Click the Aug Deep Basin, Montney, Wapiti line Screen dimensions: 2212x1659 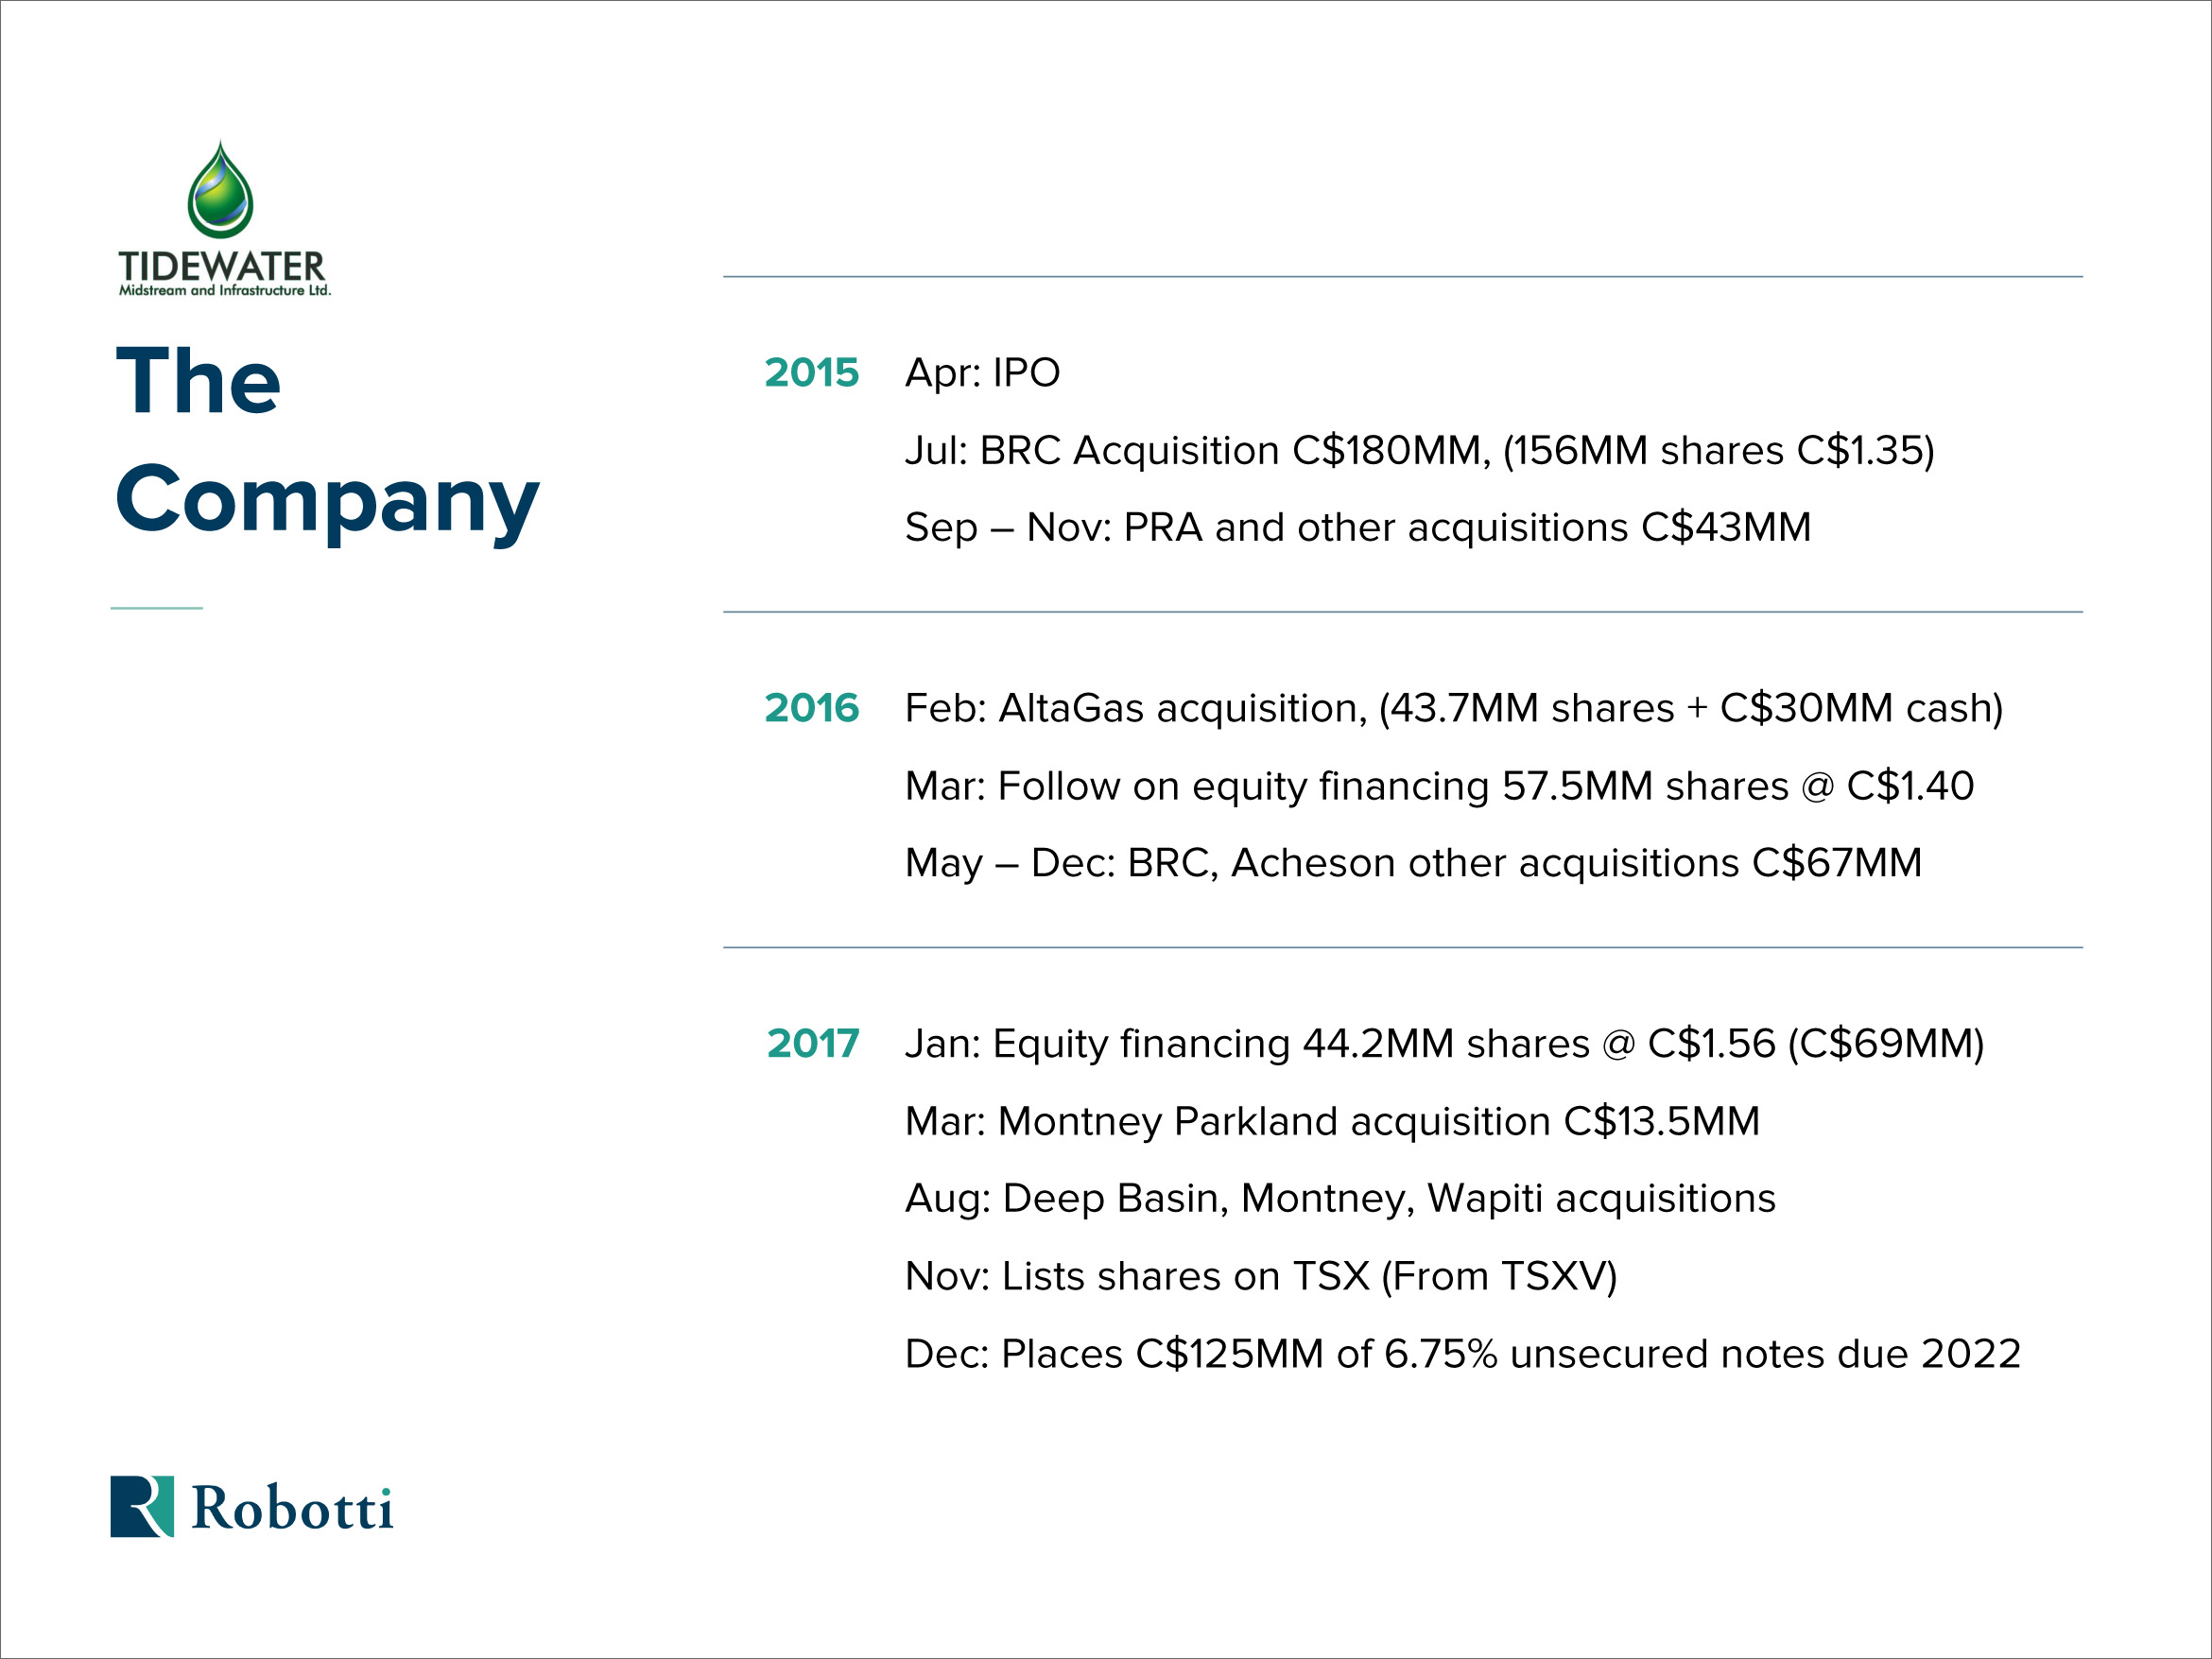(1340, 1198)
